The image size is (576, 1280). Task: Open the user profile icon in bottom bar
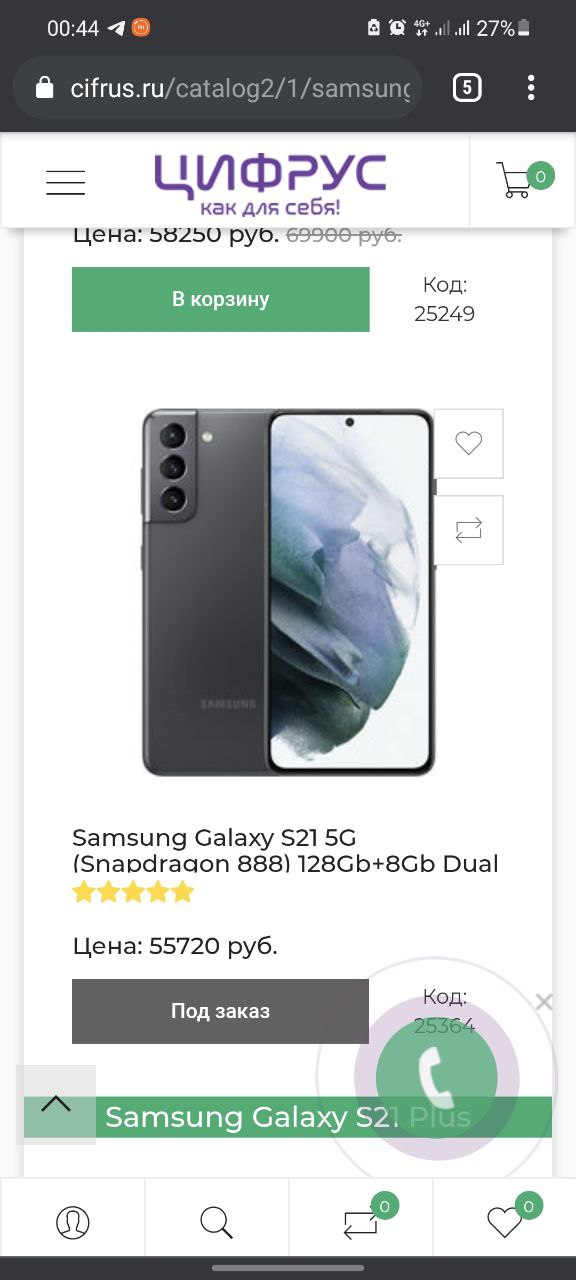(72, 1221)
